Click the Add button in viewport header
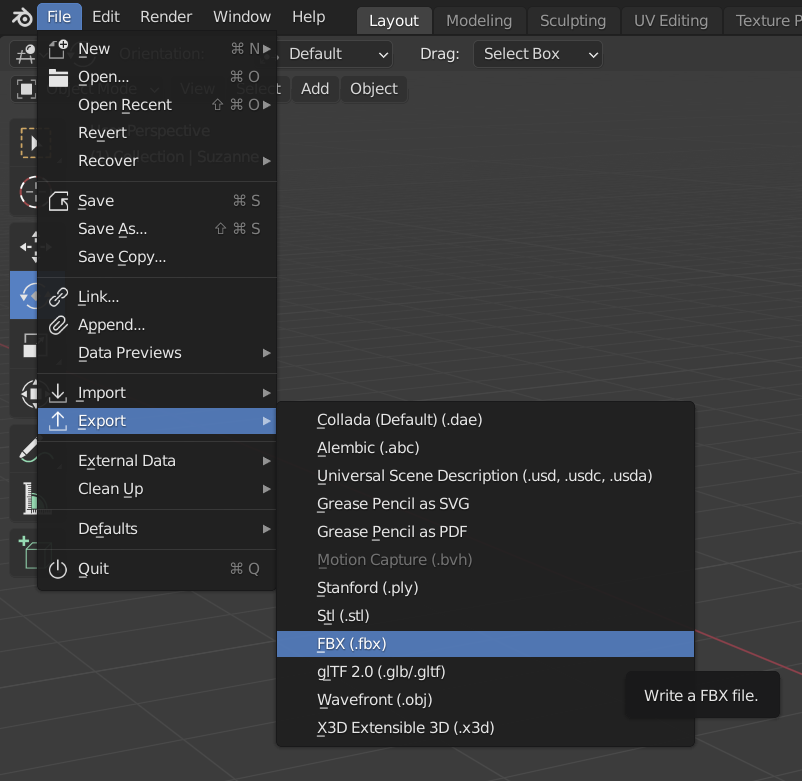 tap(315, 89)
